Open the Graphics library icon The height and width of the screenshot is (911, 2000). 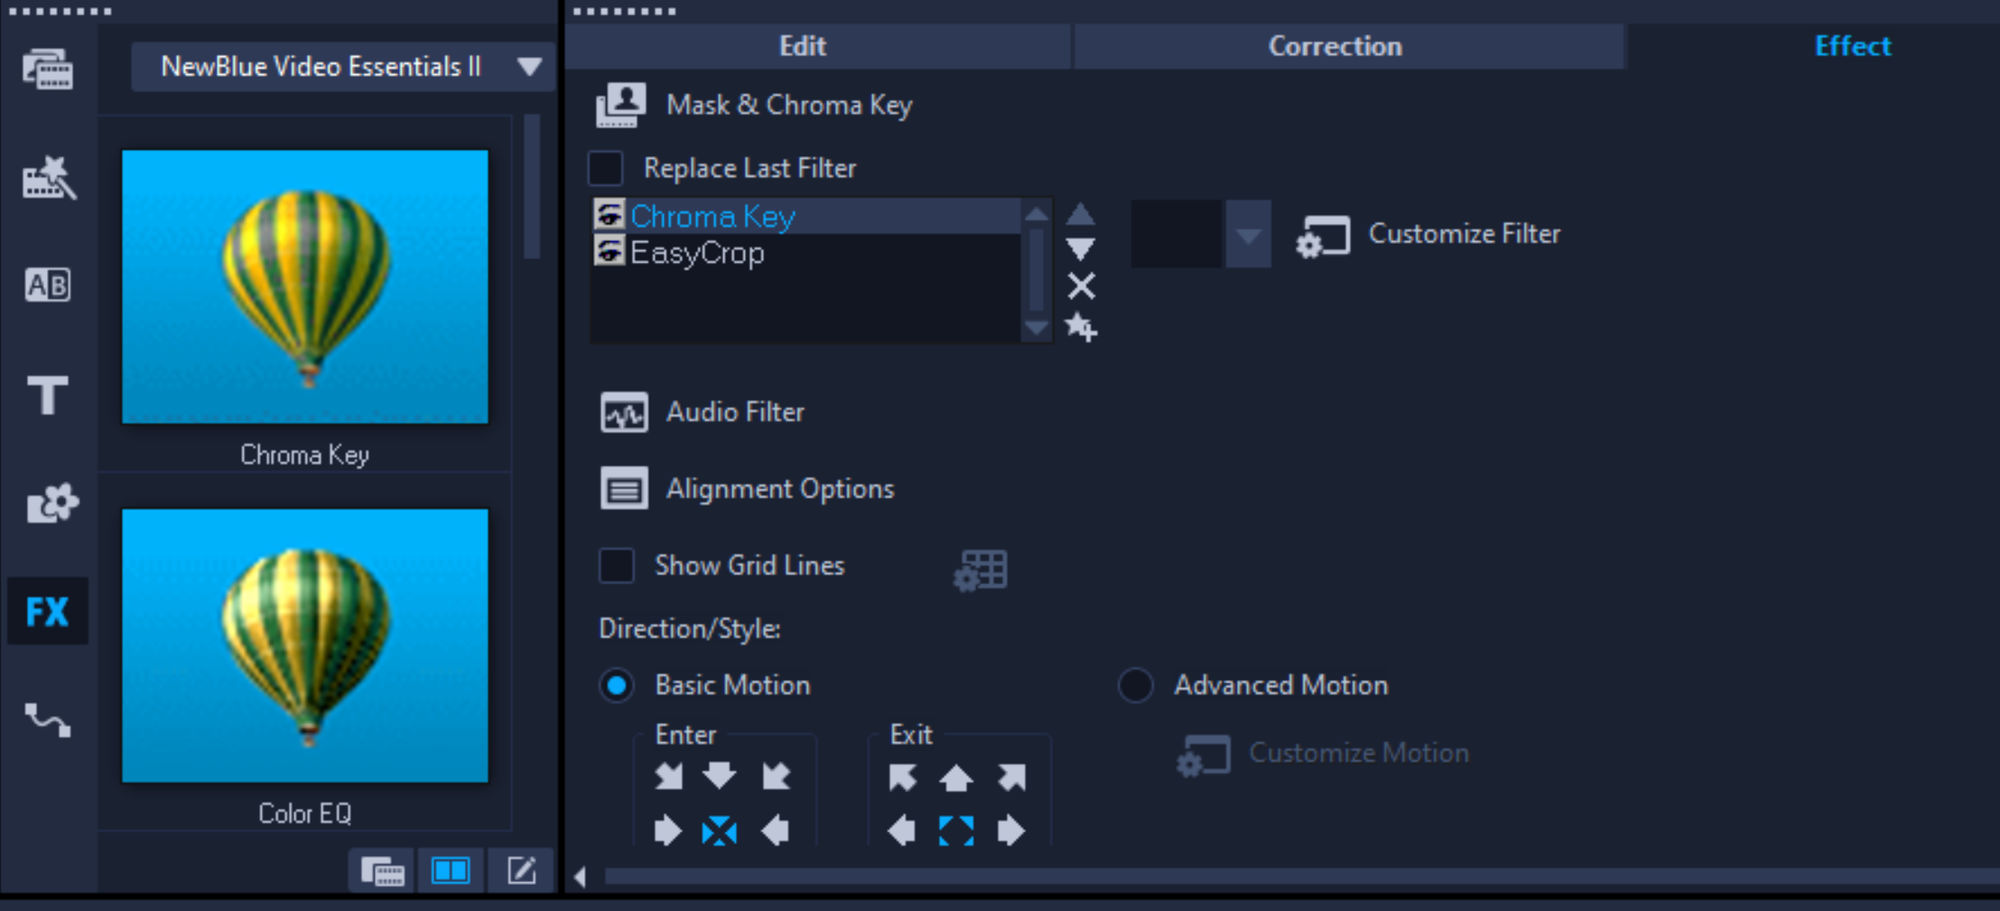coord(50,503)
